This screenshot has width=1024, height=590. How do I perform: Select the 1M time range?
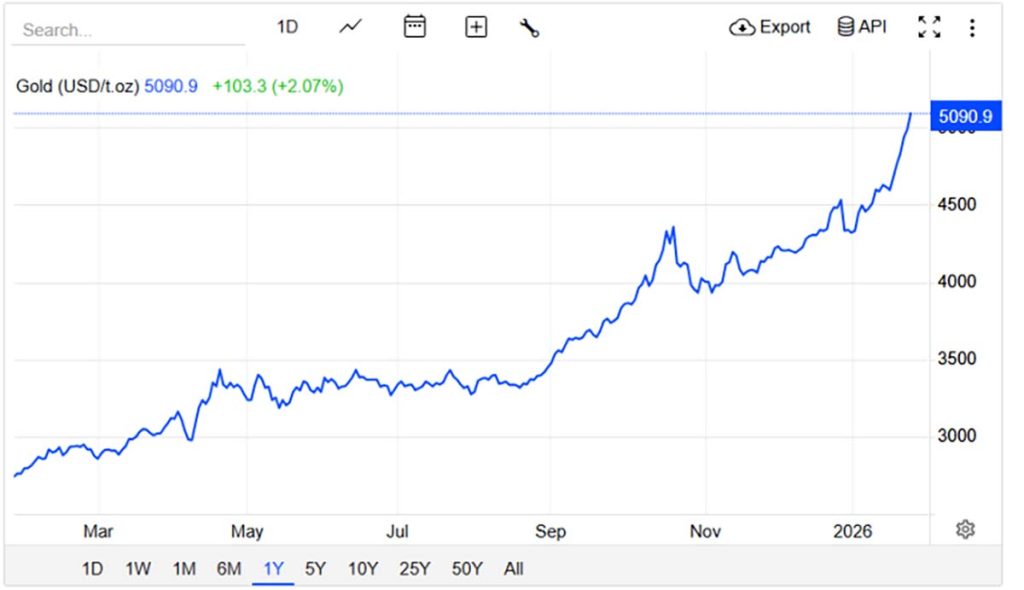coord(183,568)
